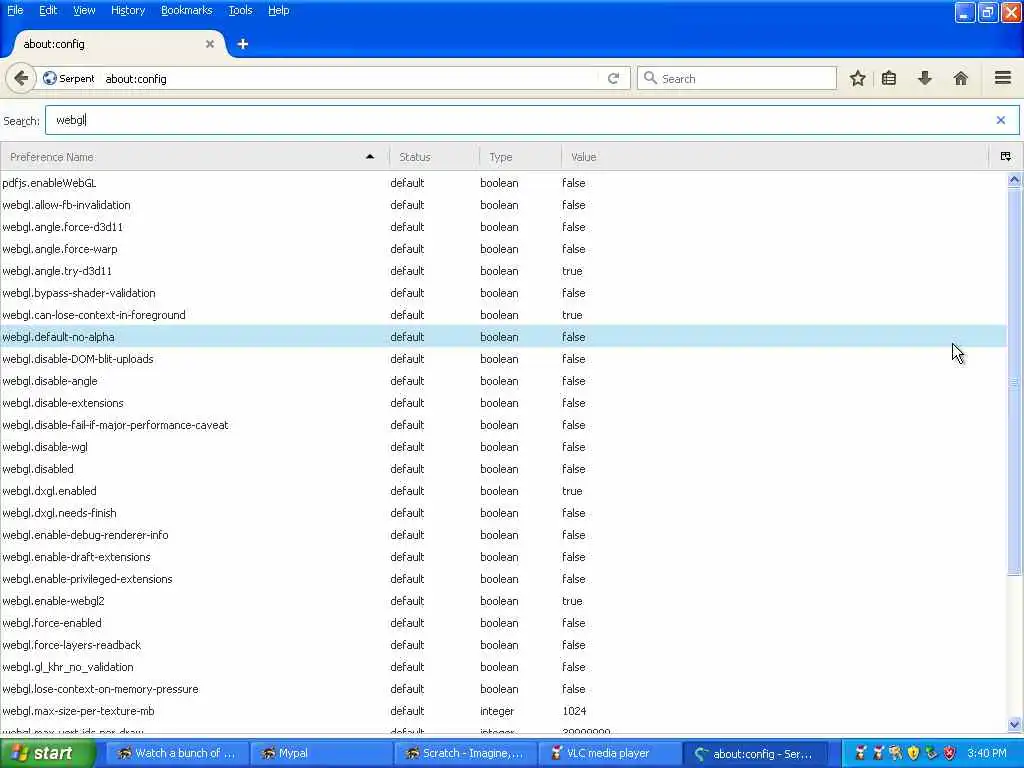The width and height of the screenshot is (1024, 768).
Task: Click scrollbar down arrow
Action: 1014,724
